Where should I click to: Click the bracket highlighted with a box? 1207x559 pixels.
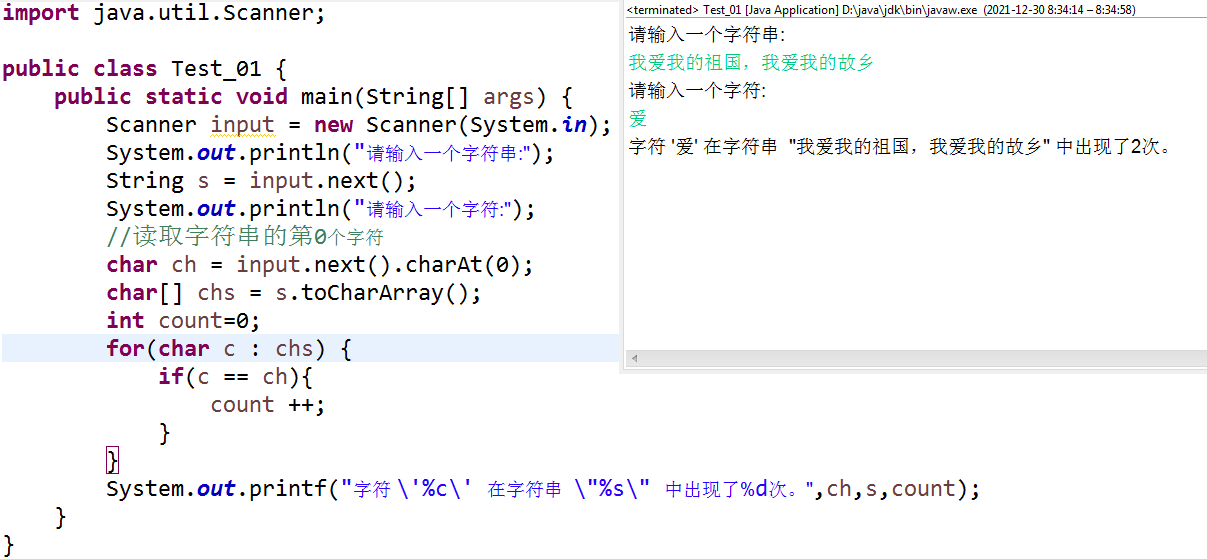[x=112, y=461]
